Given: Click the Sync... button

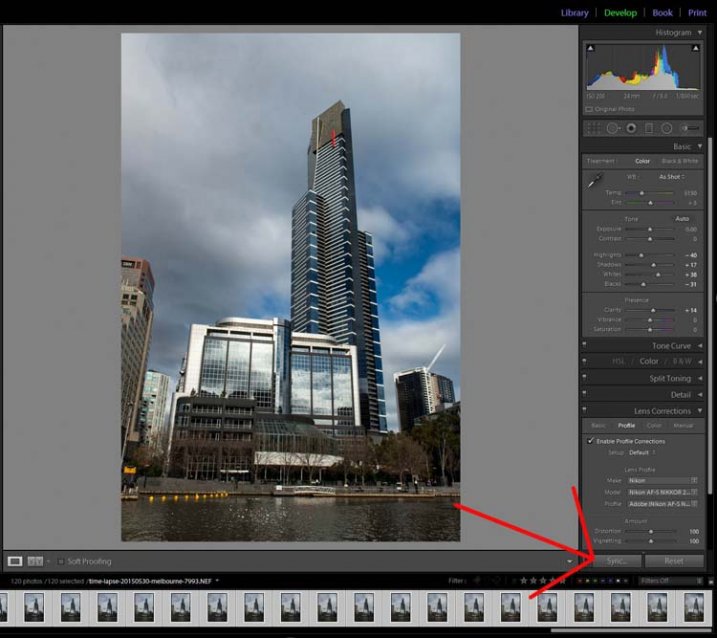Looking at the screenshot, I should (x=615, y=561).
